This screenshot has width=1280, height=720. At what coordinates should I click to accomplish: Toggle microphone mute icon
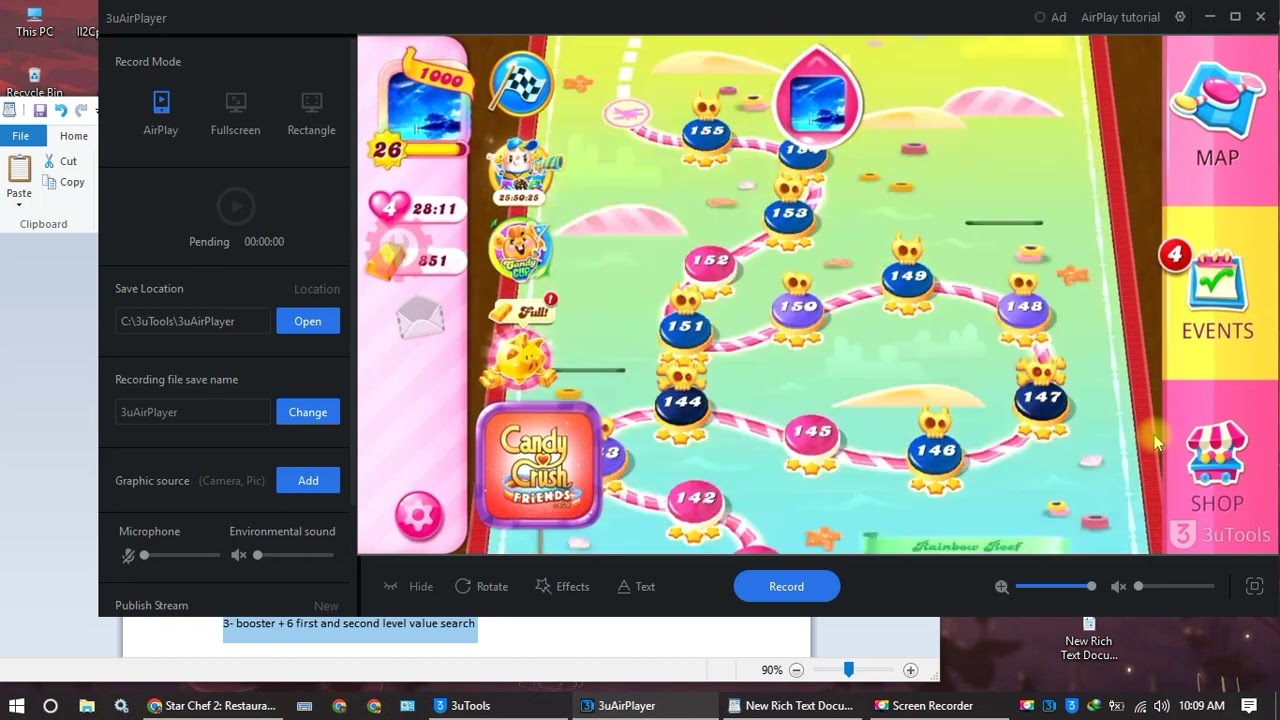(x=128, y=555)
